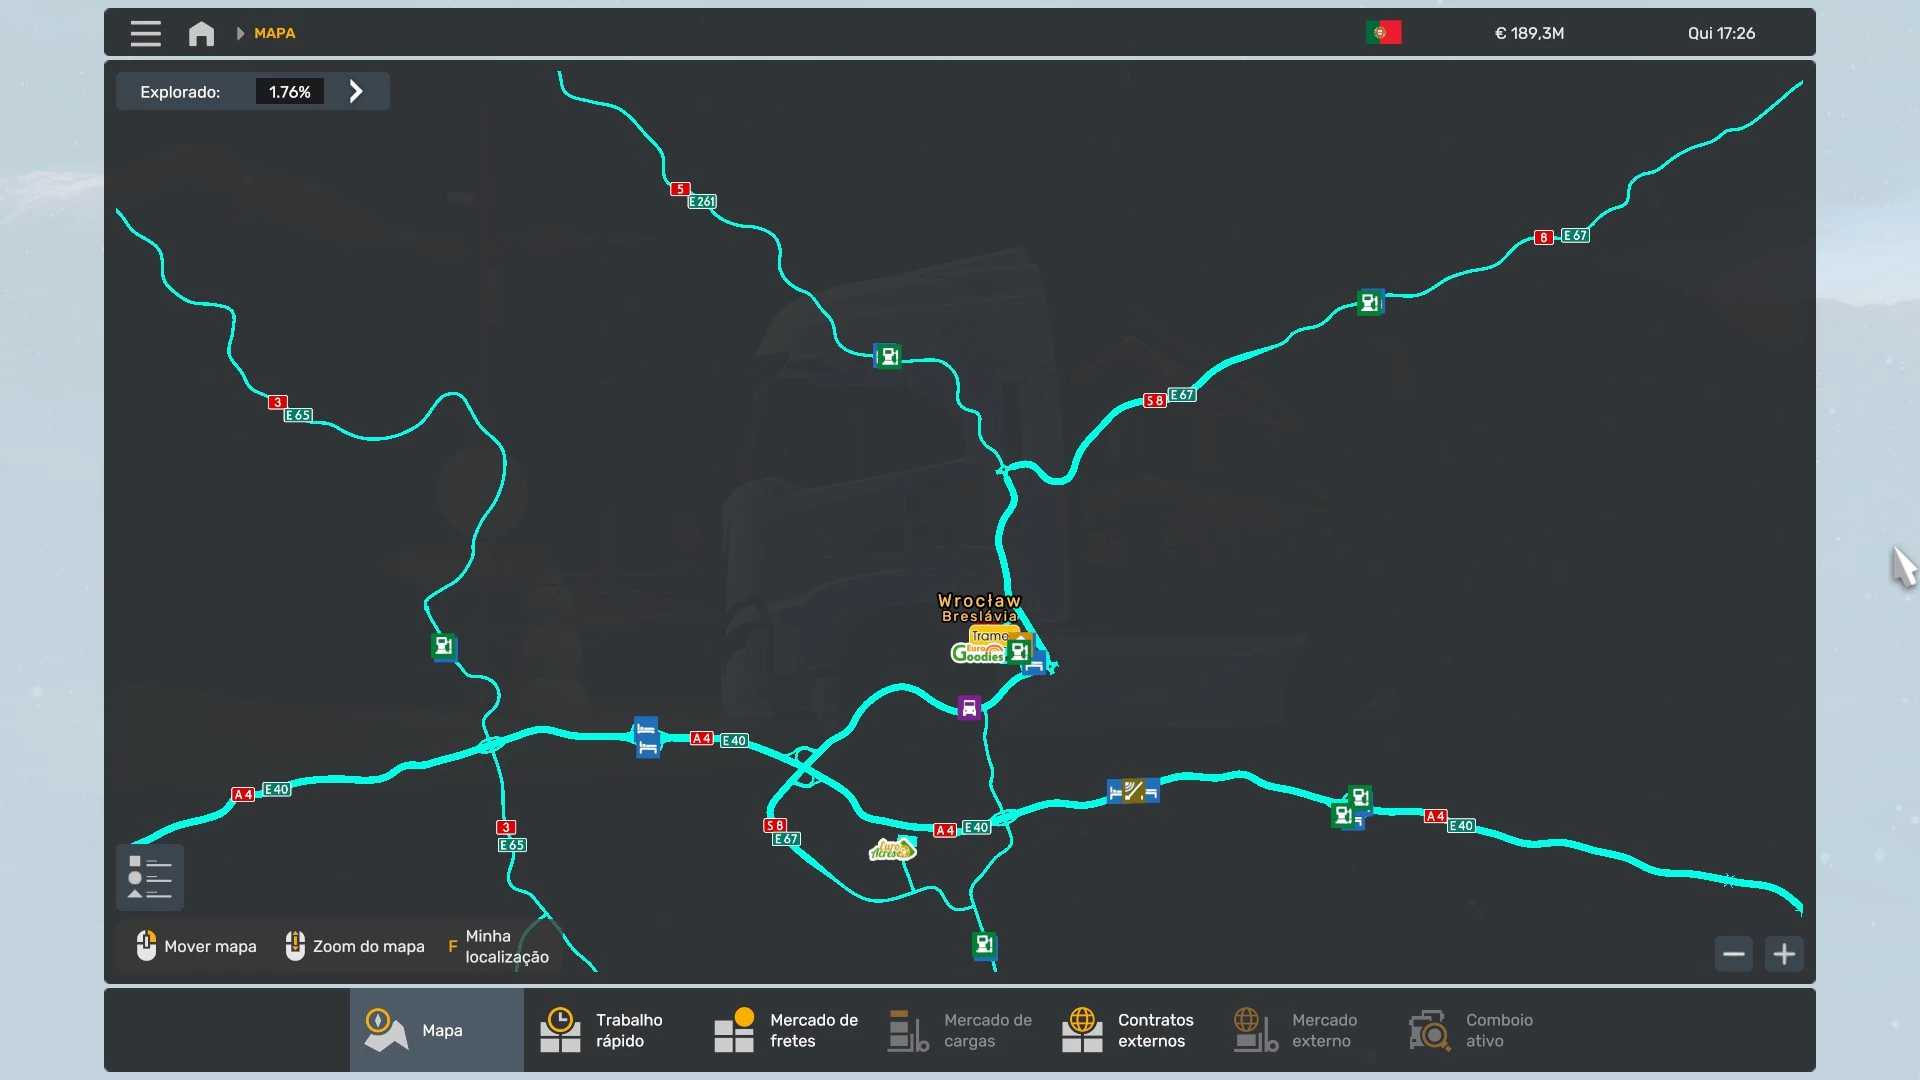Click the Portugal flag icon

tap(1383, 33)
